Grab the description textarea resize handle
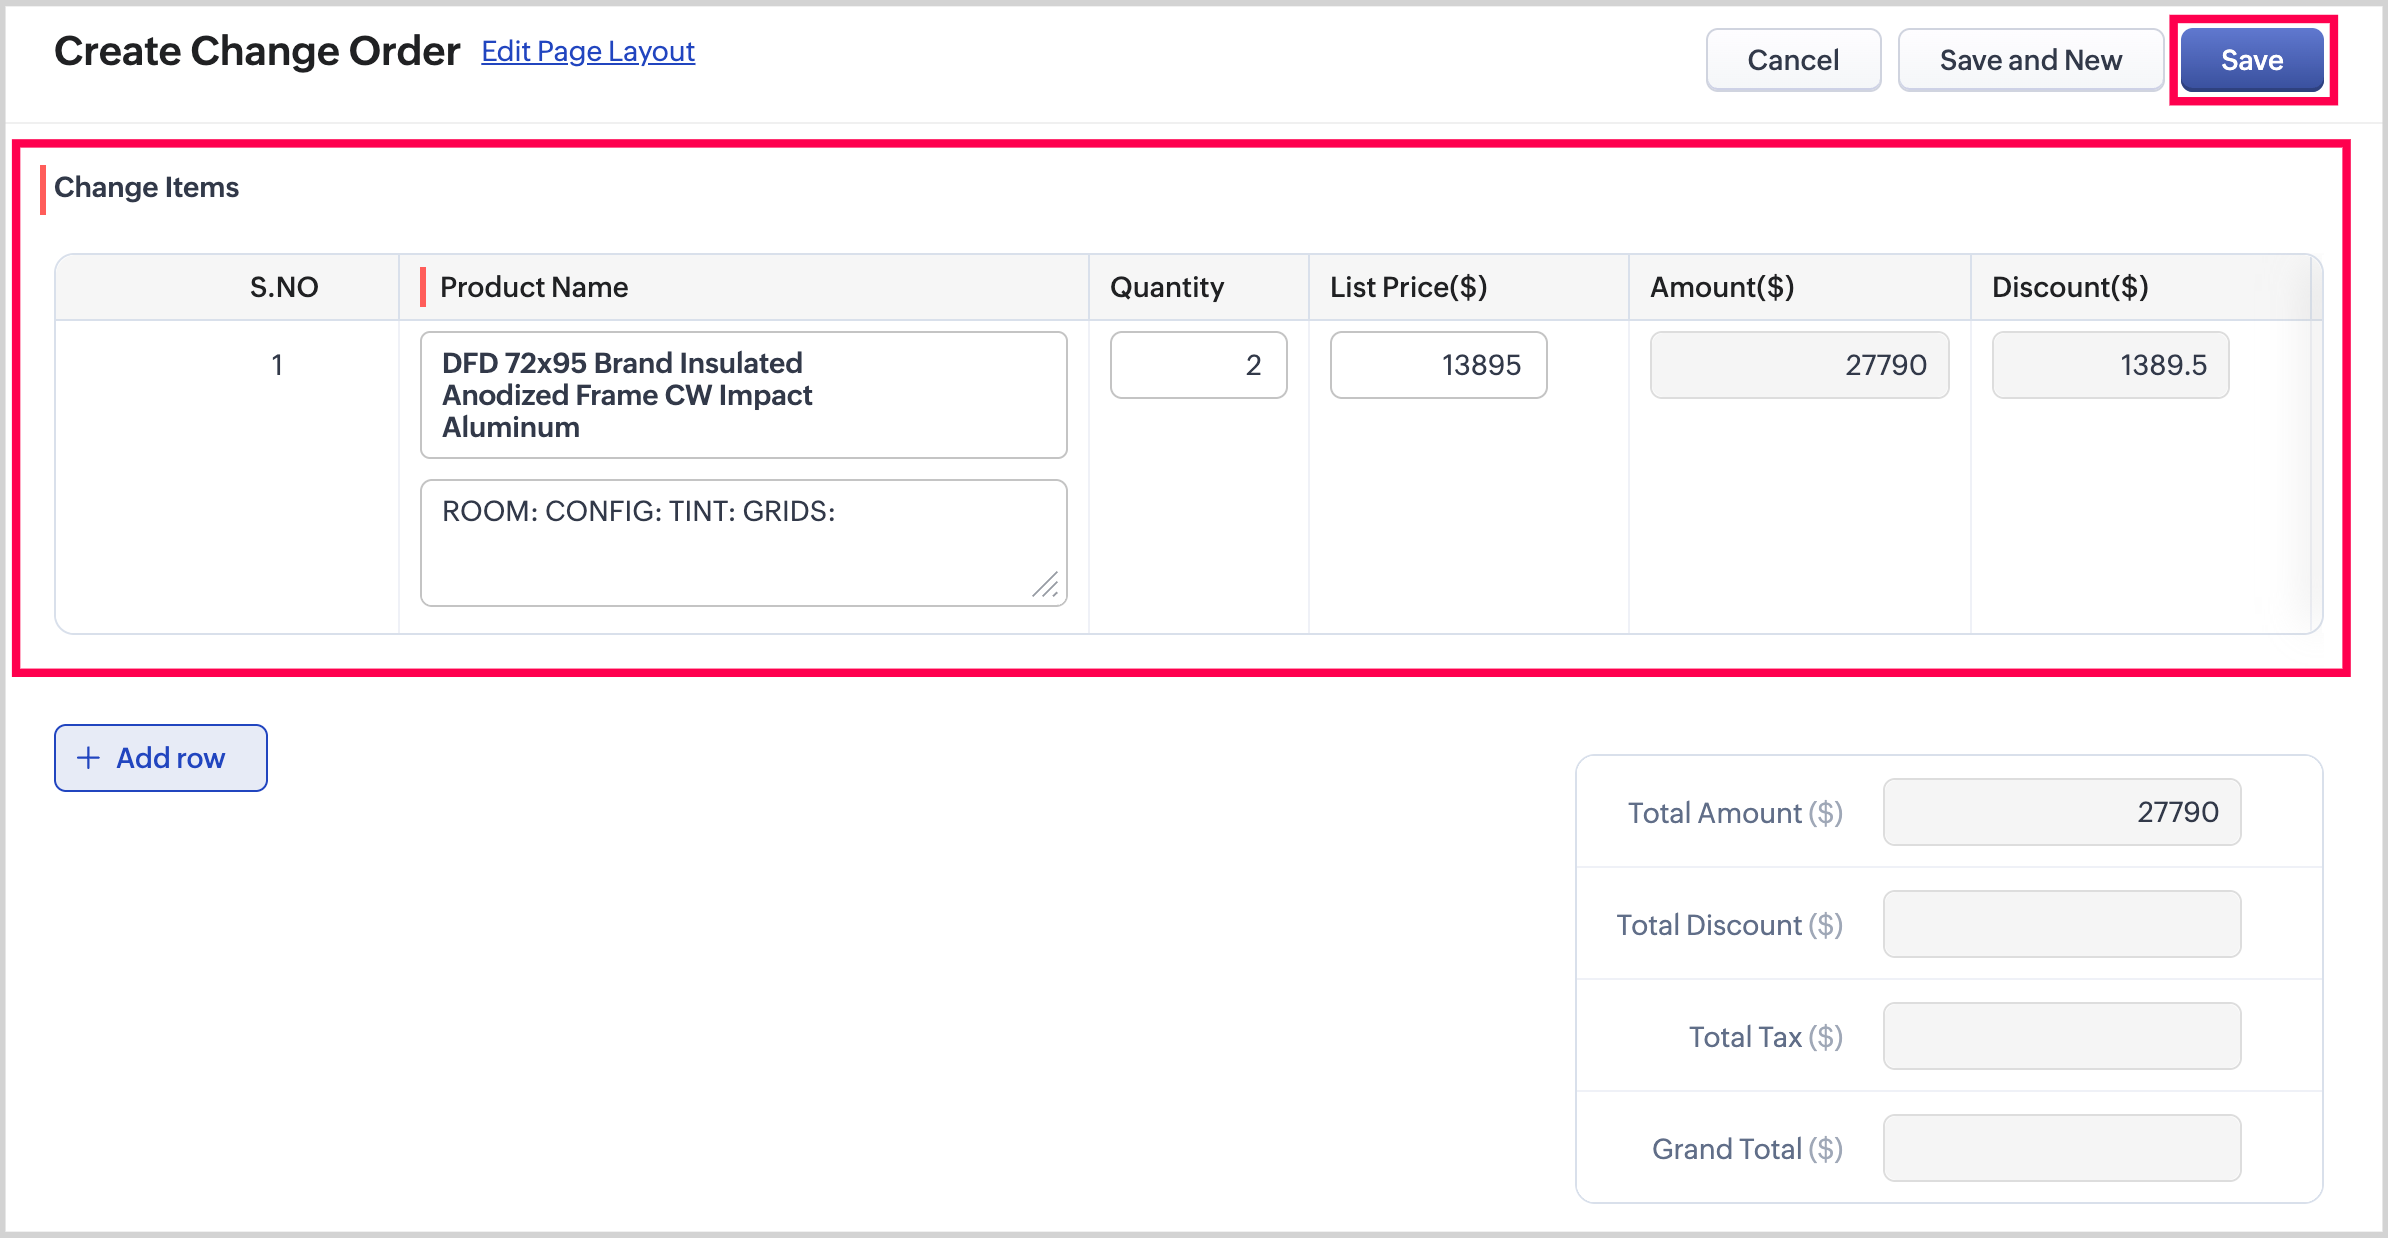This screenshot has height=1238, width=2388. pyautogui.click(x=1046, y=585)
